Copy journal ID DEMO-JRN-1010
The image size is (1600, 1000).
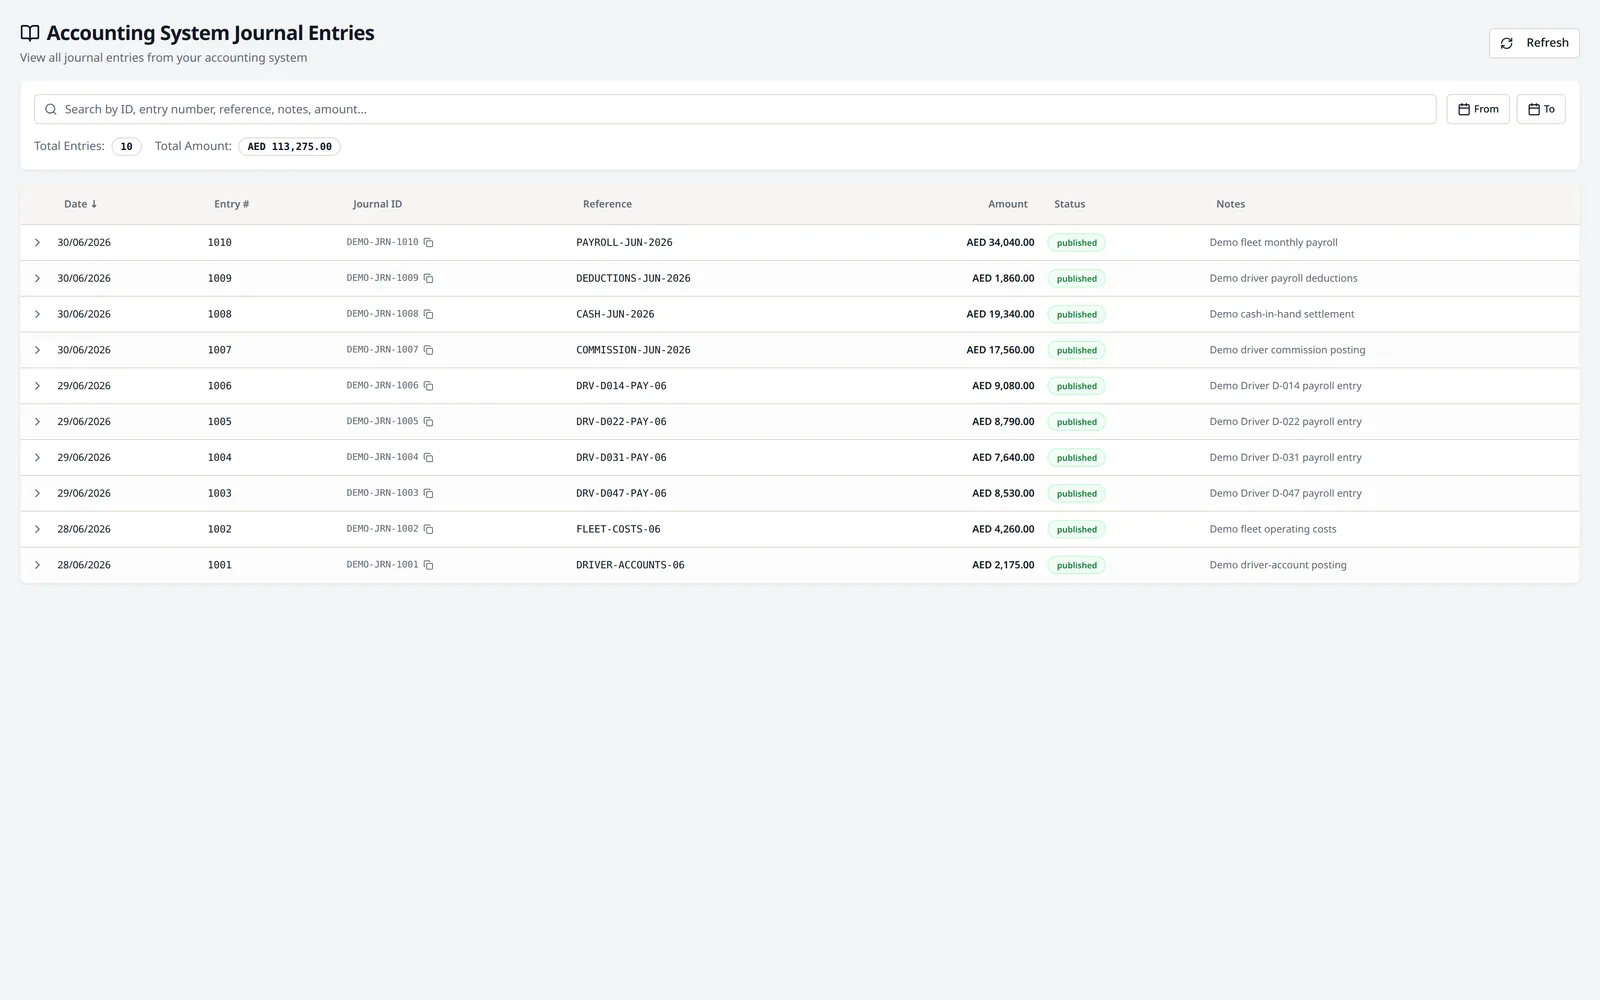[428, 243]
